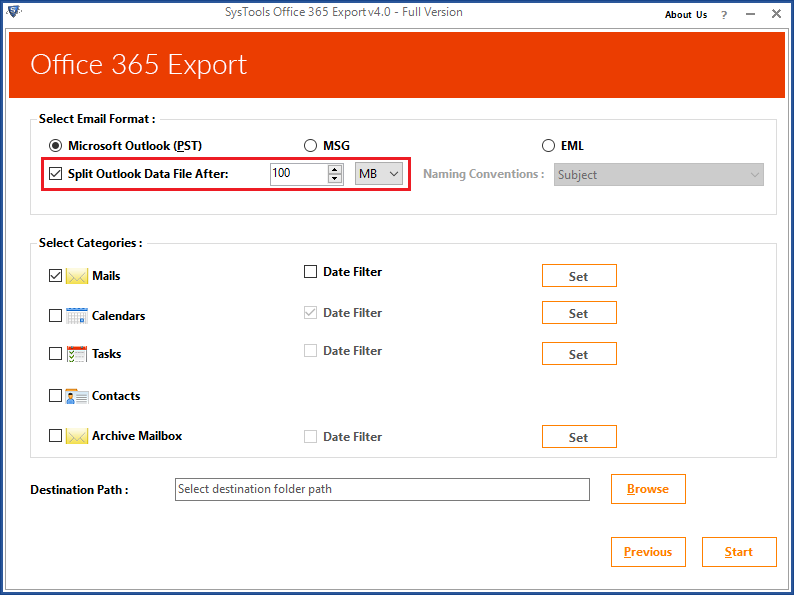
Task: Click the 'Select Email Format :' label
Action: [97, 119]
